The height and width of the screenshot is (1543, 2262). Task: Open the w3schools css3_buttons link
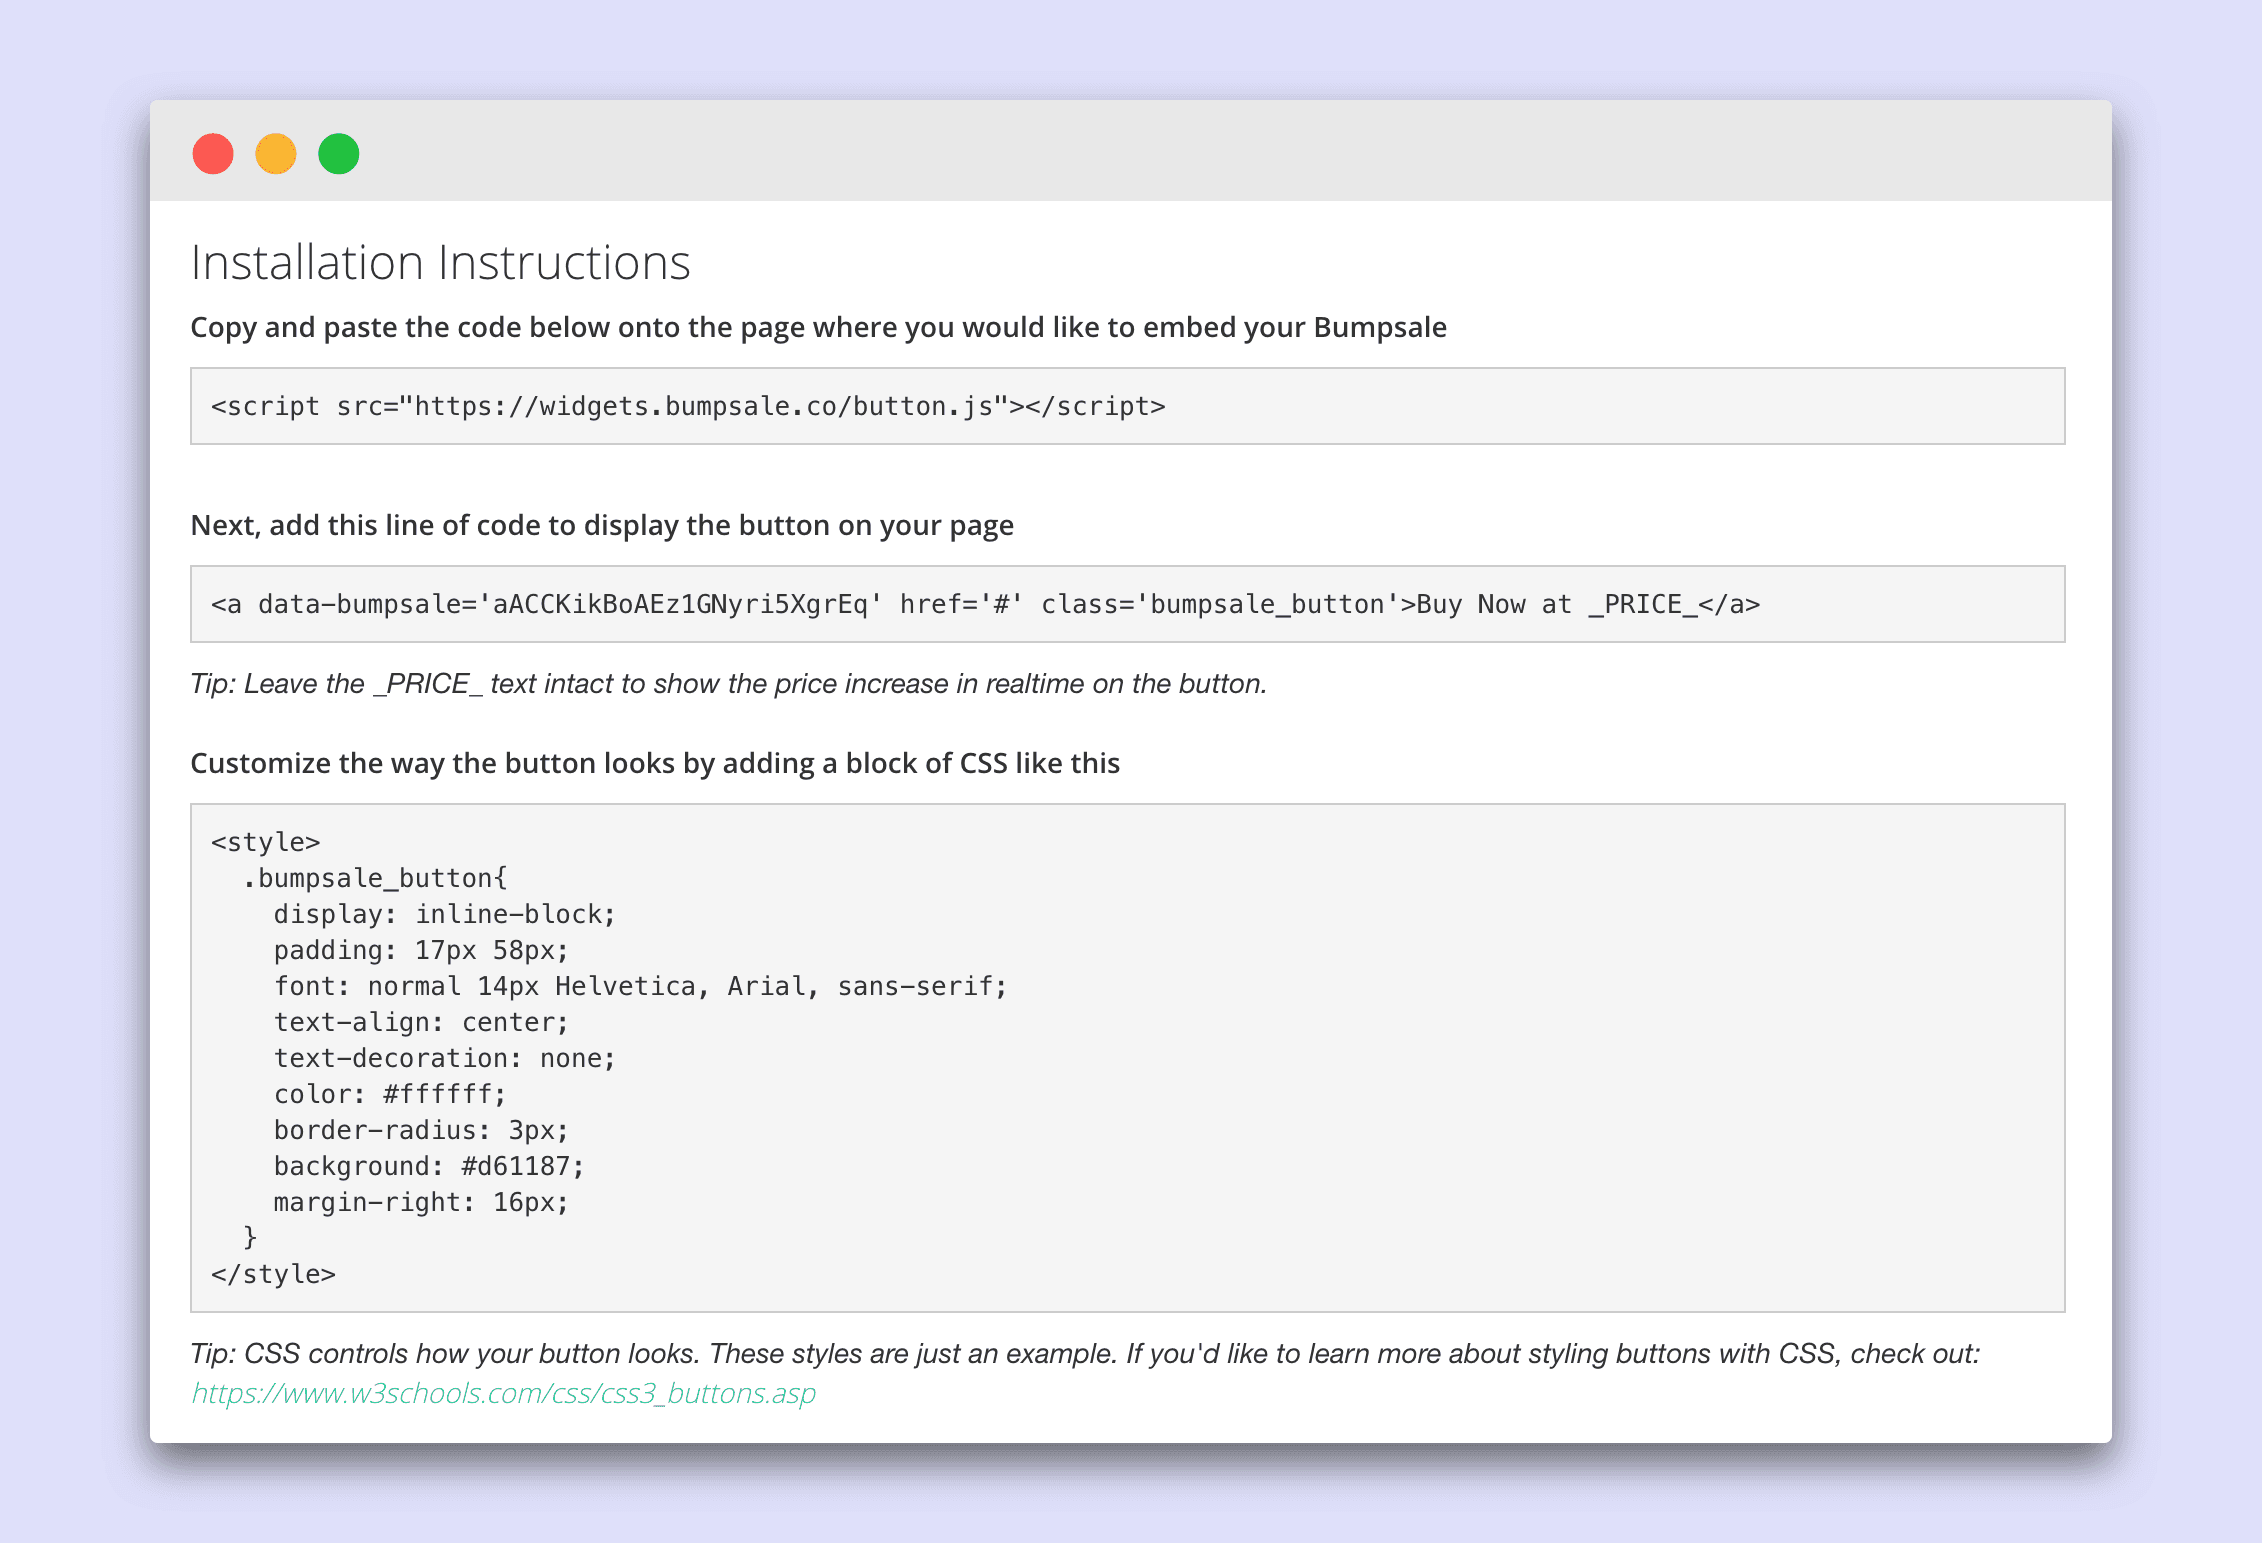coord(503,1393)
